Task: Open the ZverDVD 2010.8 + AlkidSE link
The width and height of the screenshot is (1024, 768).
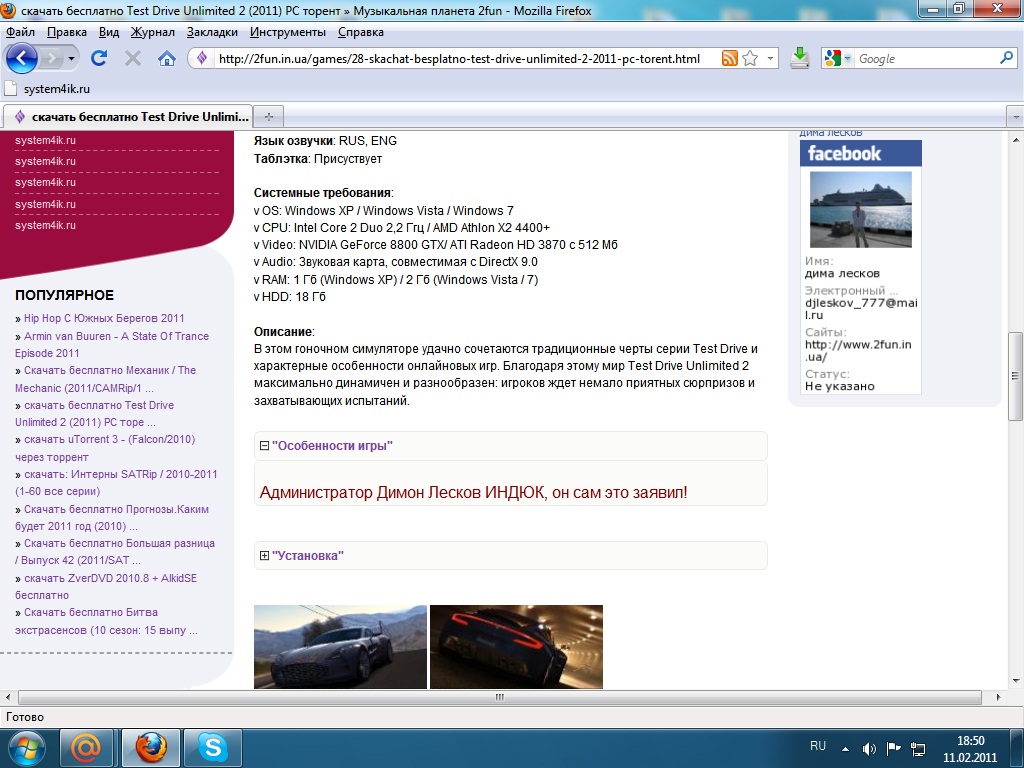Action: coord(106,586)
